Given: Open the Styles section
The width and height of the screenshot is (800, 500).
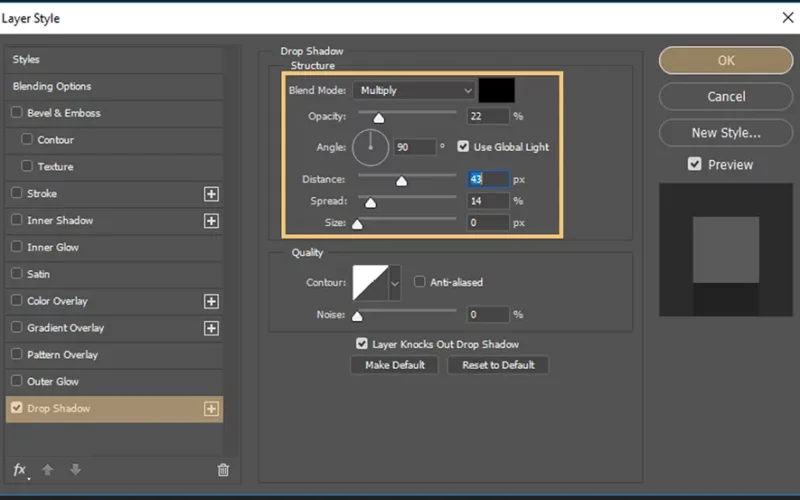Looking at the screenshot, I should [114, 60].
